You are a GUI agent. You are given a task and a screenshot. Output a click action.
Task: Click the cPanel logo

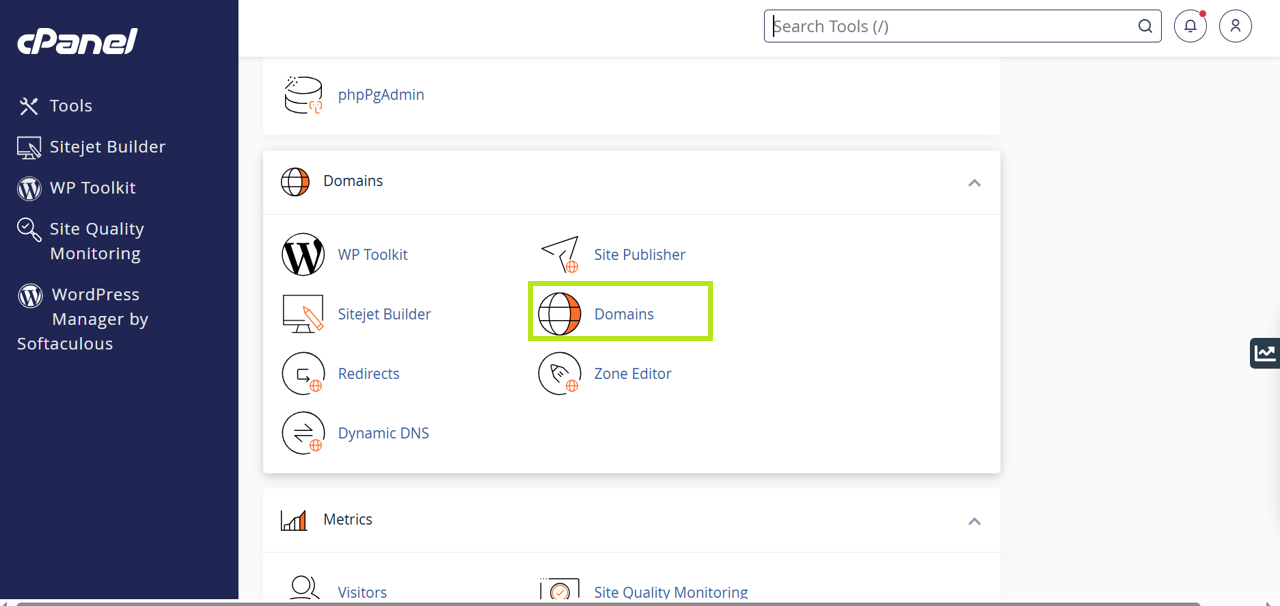click(x=78, y=41)
